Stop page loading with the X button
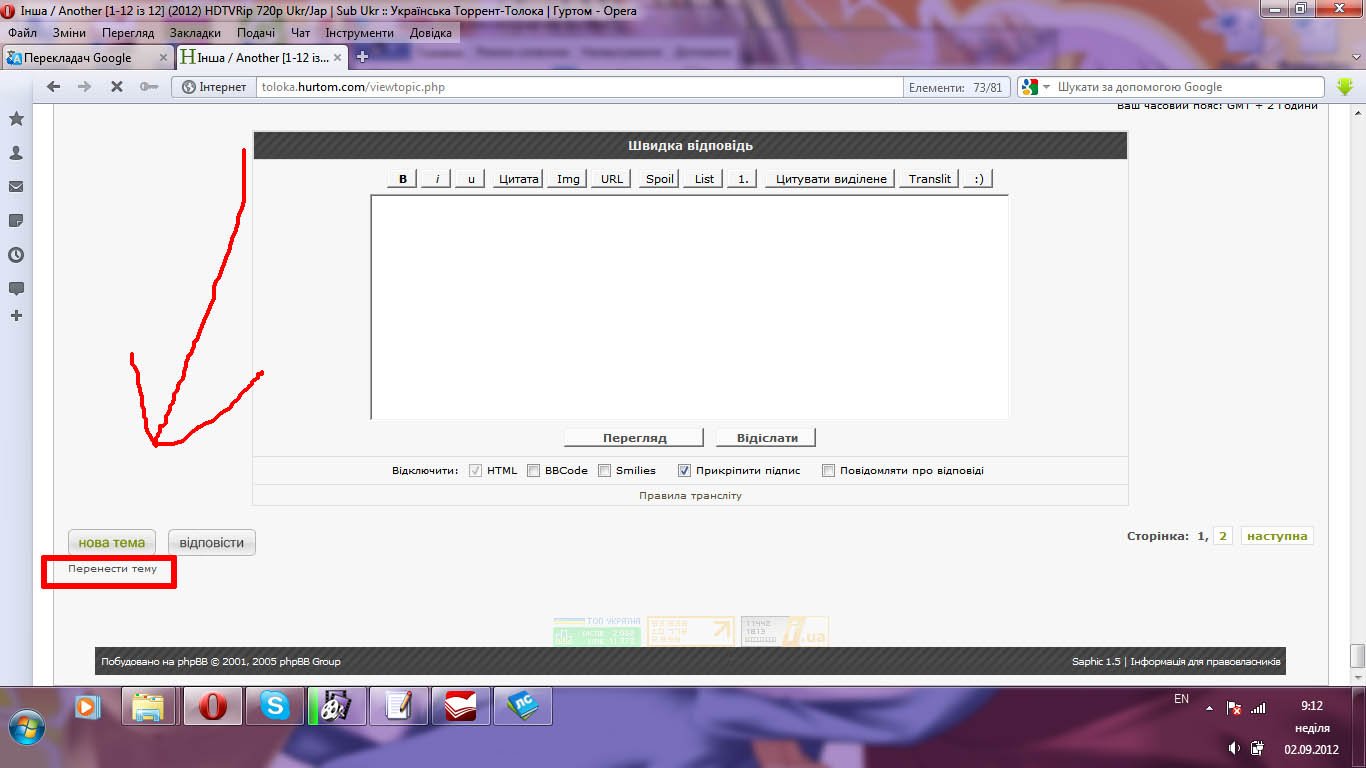Screen dimensions: 1366x768 tap(116, 87)
